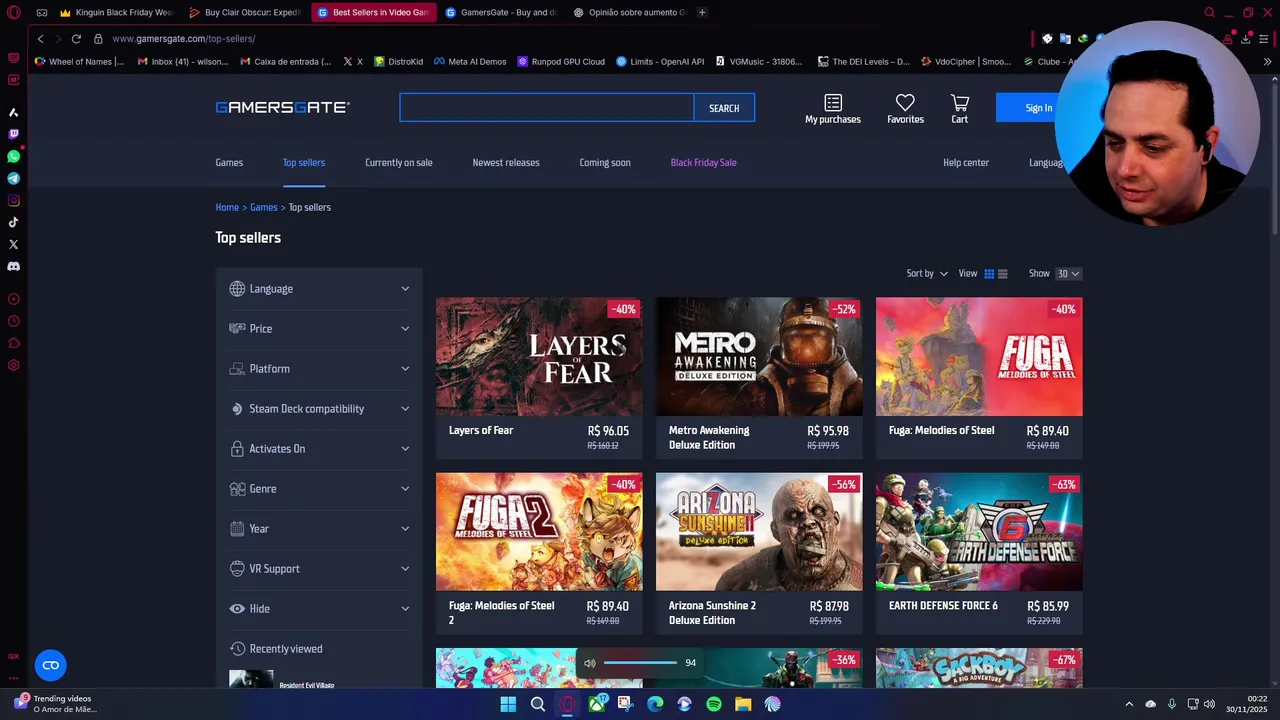
Task: Open the Twitch sidebar panel
Action: (13, 134)
